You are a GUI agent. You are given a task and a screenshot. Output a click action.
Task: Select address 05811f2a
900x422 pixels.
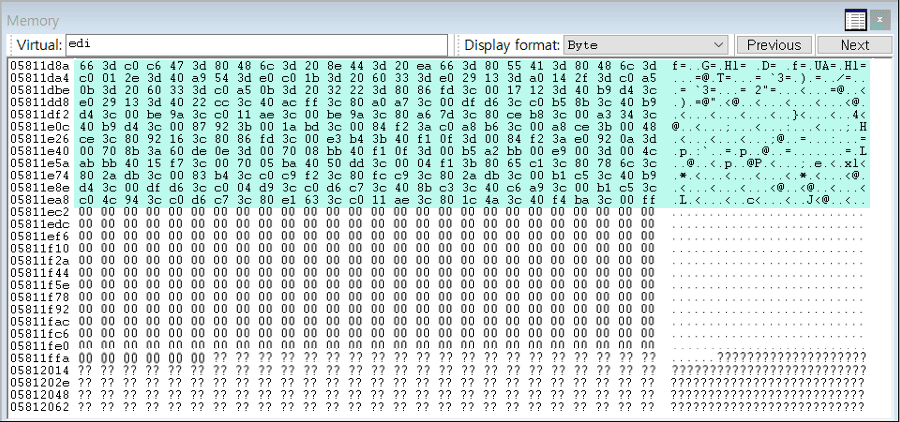(40, 261)
